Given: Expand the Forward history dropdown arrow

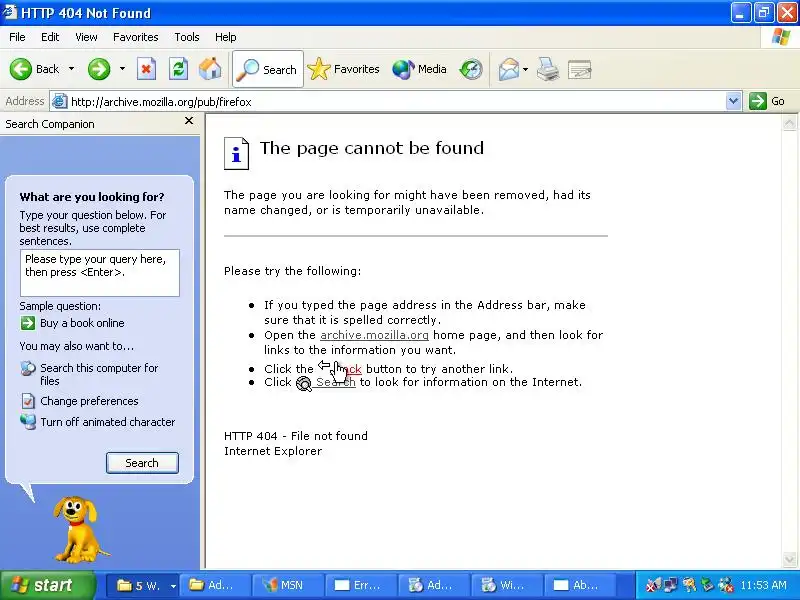Looking at the screenshot, I should [x=122, y=69].
